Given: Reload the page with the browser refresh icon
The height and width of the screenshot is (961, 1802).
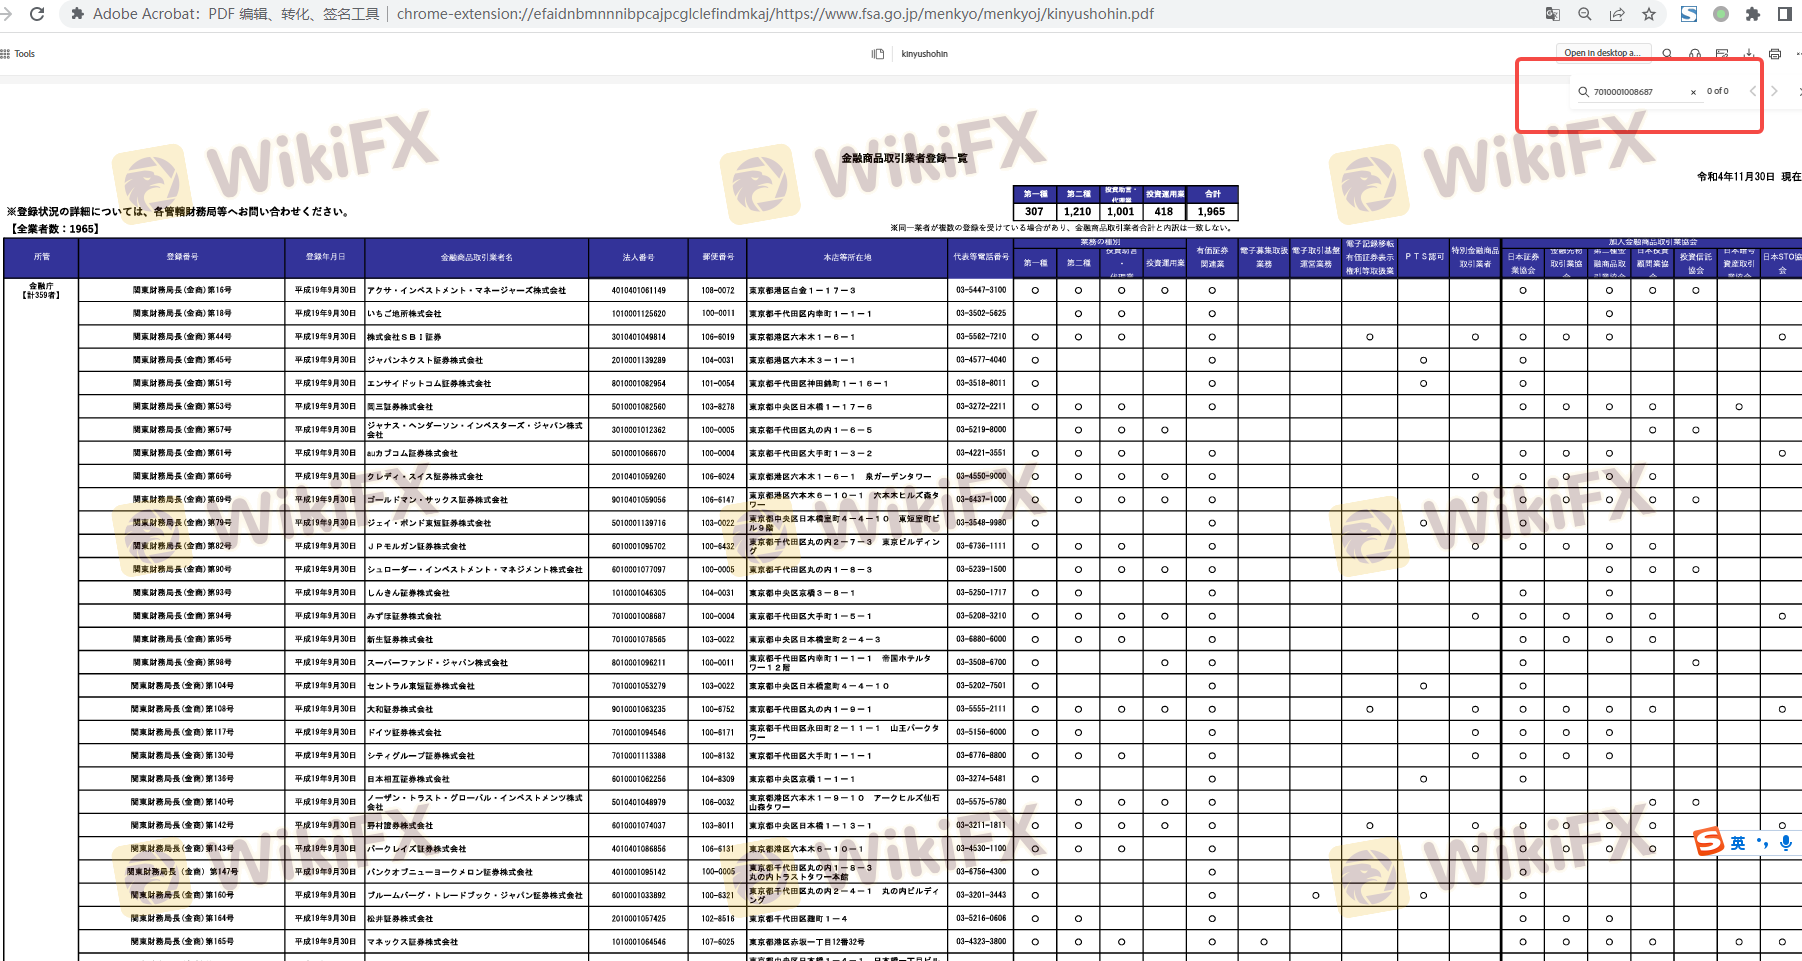Looking at the screenshot, I should click(37, 14).
